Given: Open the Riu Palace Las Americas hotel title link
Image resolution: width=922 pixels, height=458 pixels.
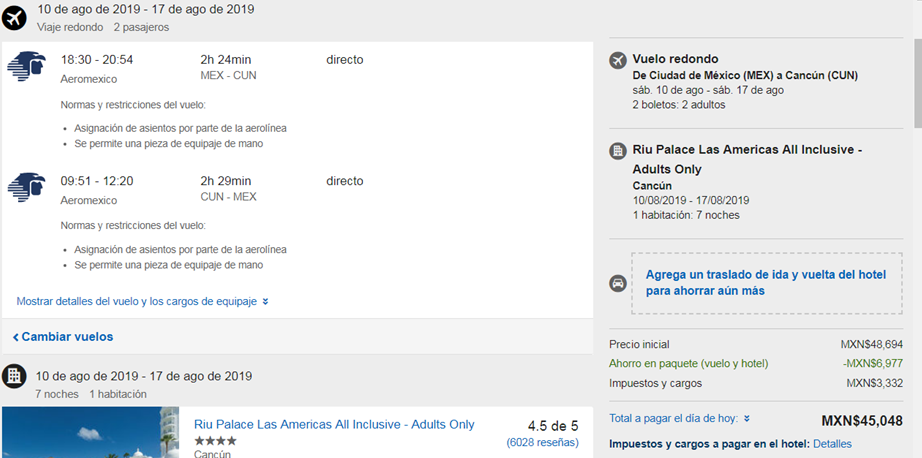Looking at the screenshot, I should pos(334,424).
